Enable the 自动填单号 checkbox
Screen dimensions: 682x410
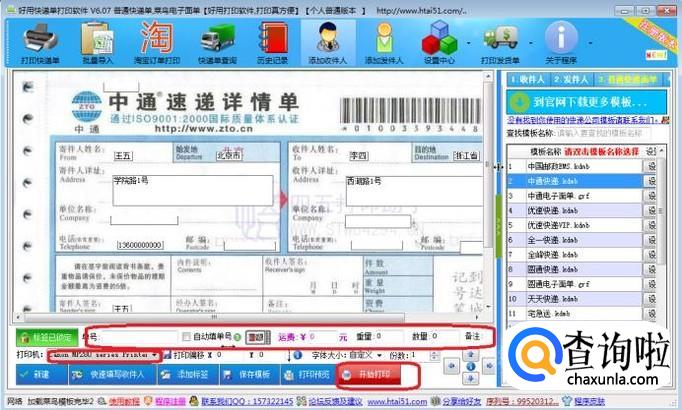pos(187,337)
